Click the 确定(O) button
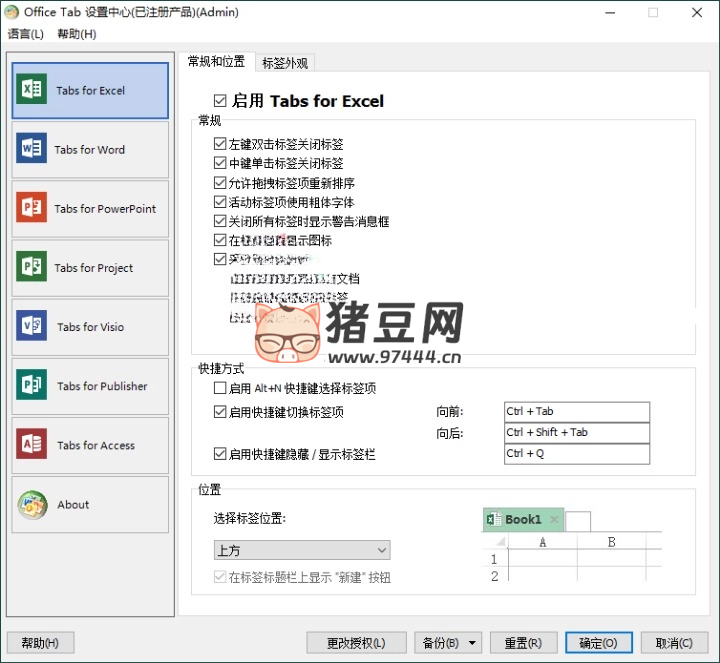The width and height of the screenshot is (720, 663). click(x=598, y=643)
